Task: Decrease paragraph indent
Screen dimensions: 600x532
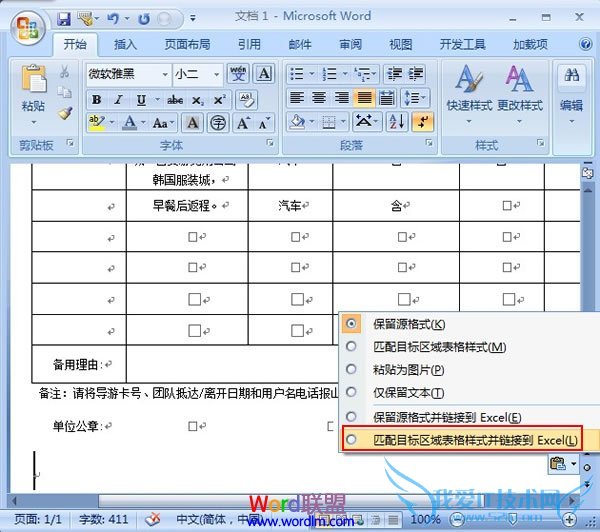Action: point(394,73)
